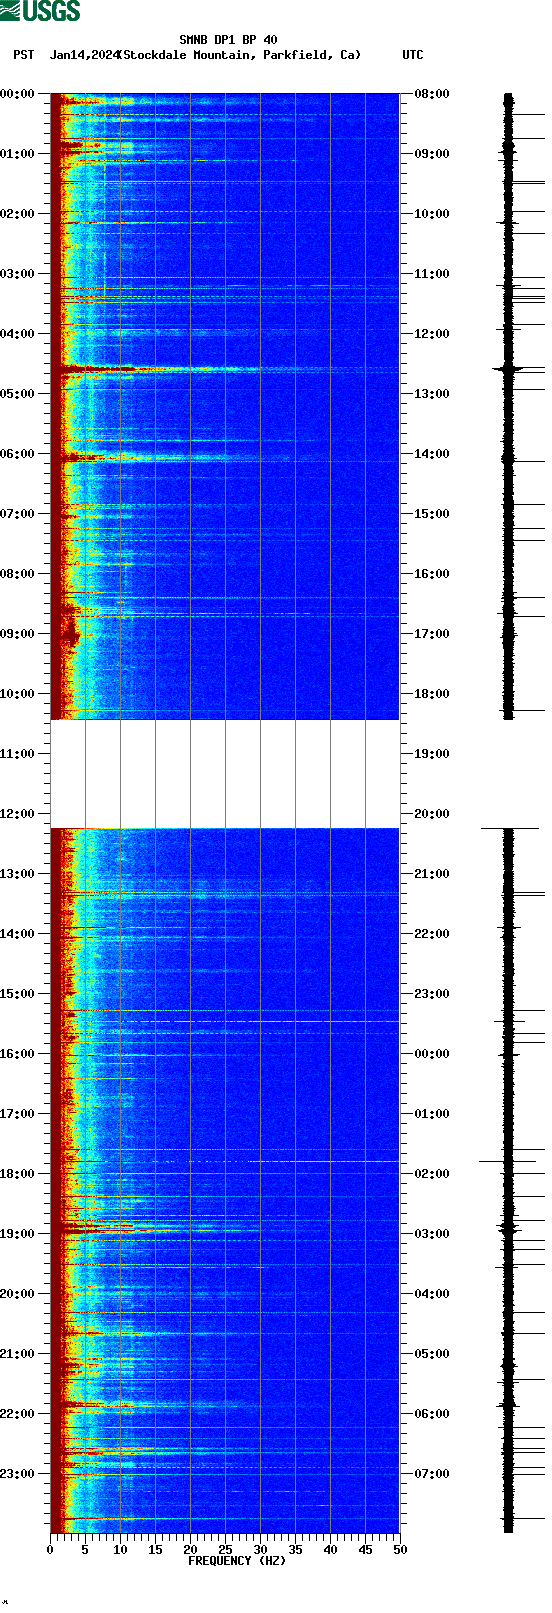Click the 20:00 label on UTC axis
Image resolution: width=552 pixels, height=1613 pixels.
[x=432, y=814]
